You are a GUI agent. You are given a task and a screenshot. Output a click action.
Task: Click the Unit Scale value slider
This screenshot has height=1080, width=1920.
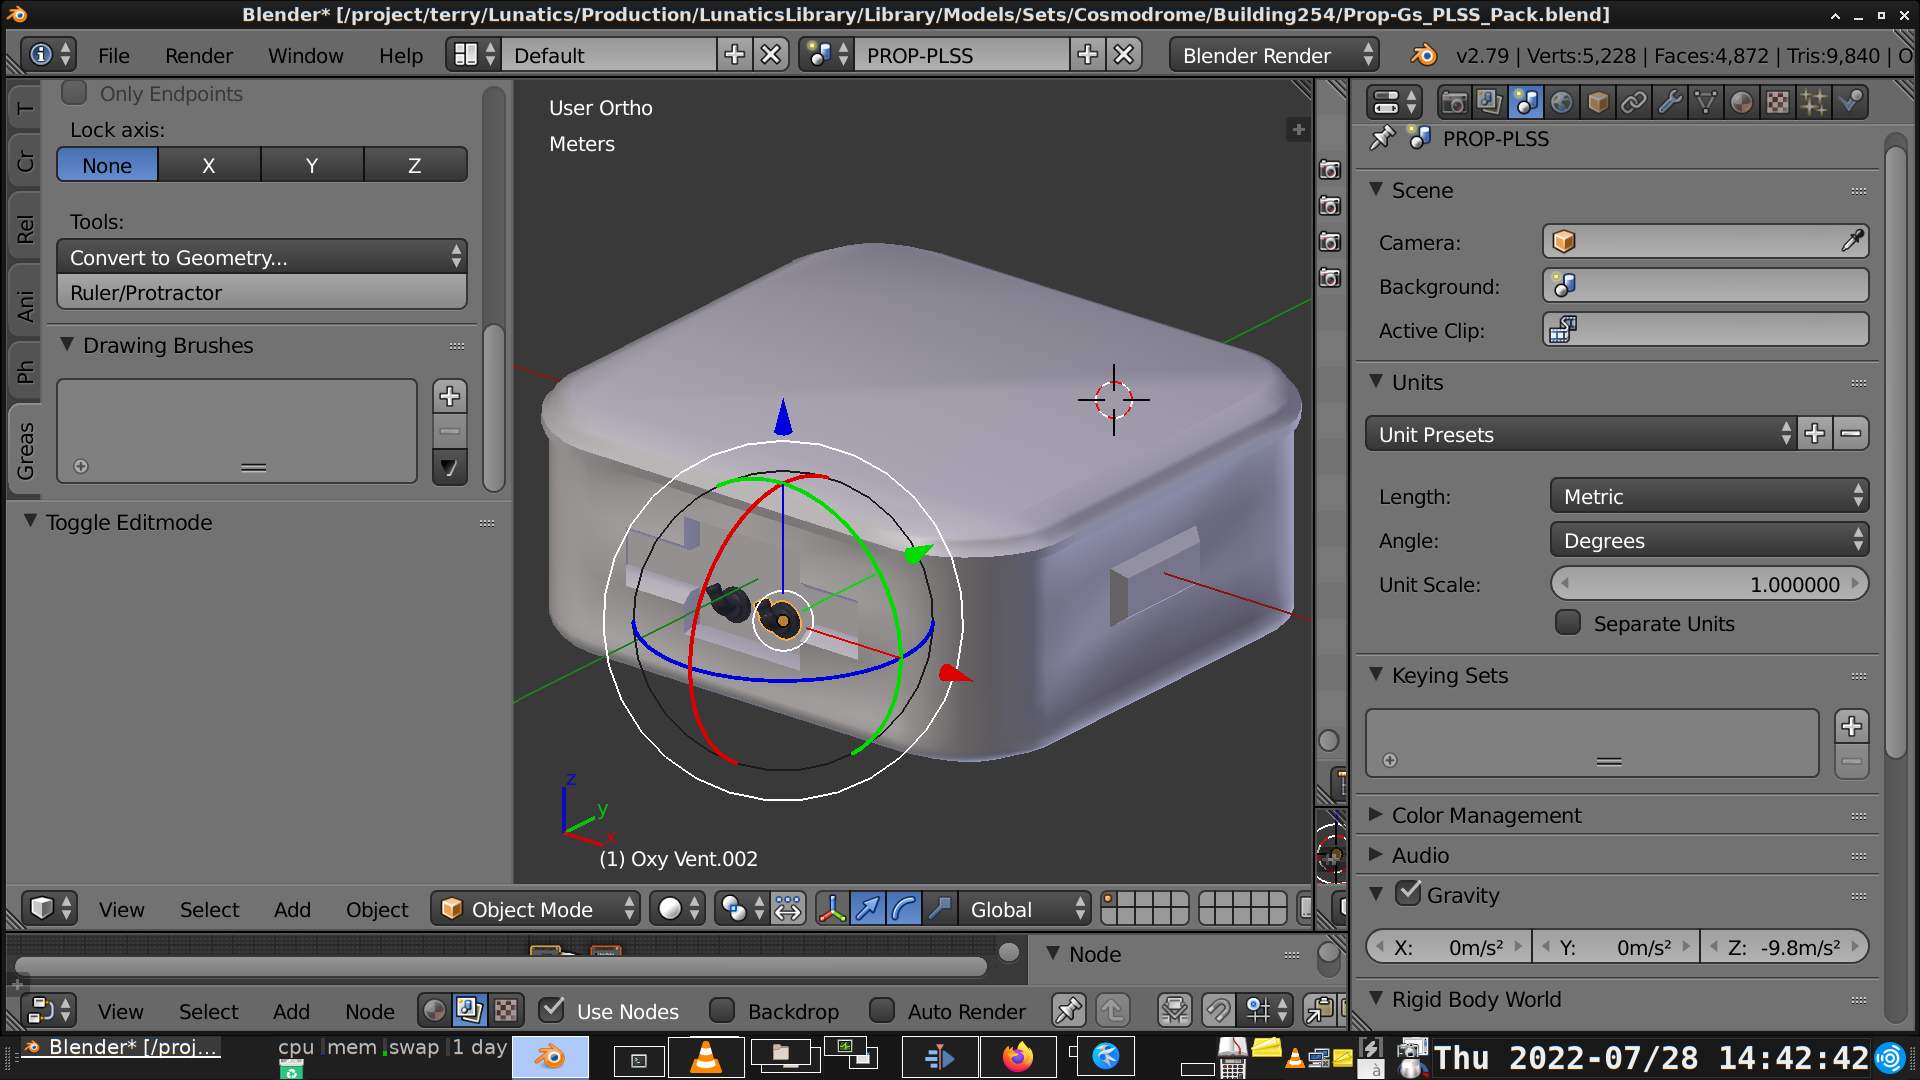pos(1708,584)
